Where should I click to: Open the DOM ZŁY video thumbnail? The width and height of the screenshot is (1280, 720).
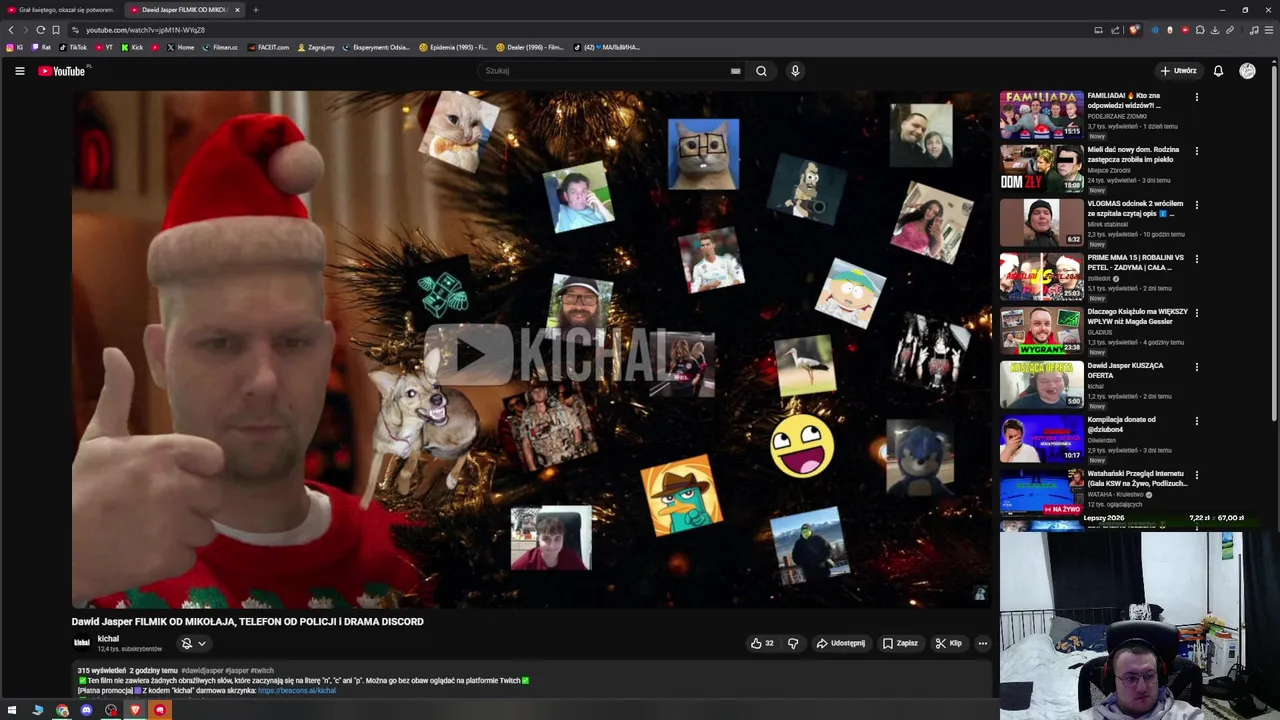pos(1041,169)
